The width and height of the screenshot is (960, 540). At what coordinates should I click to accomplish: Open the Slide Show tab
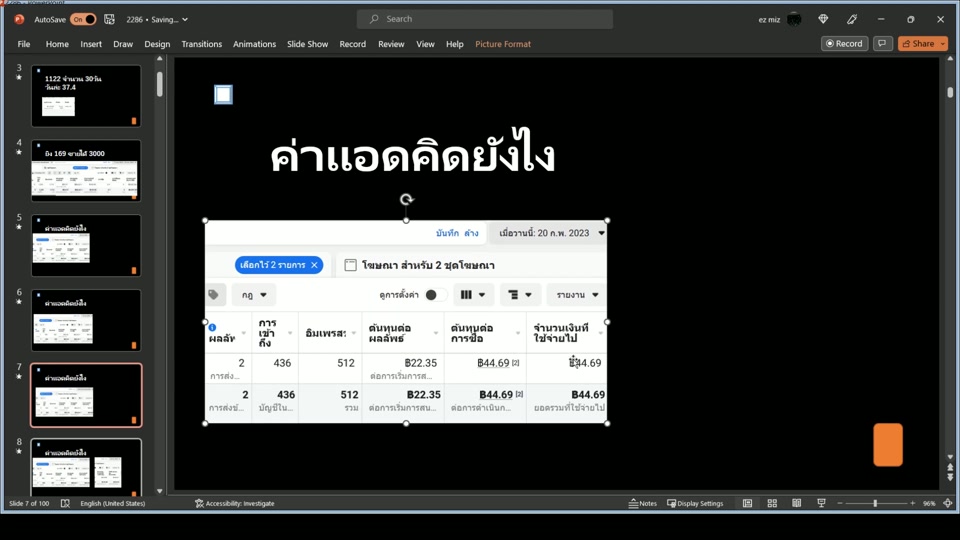(307, 44)
